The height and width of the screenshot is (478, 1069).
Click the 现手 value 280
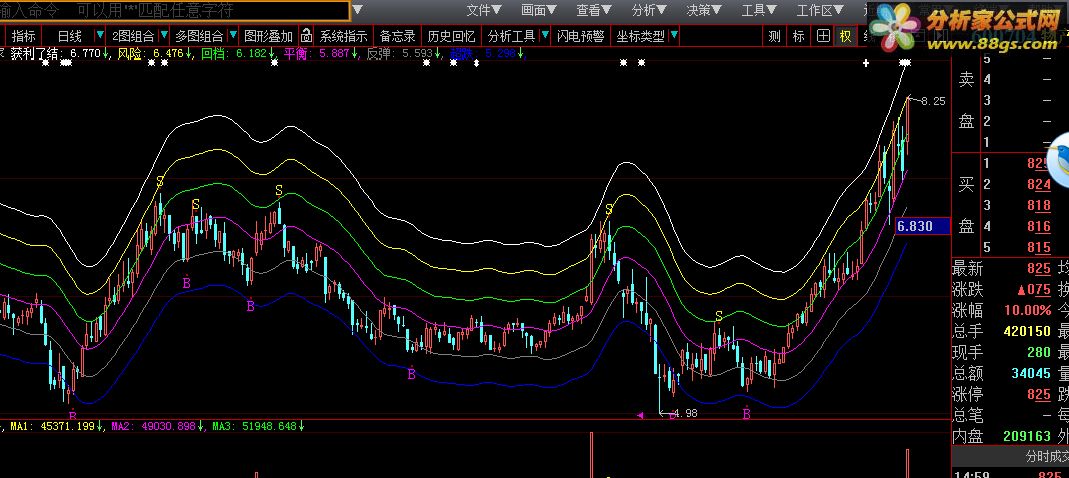(1038, 353)
